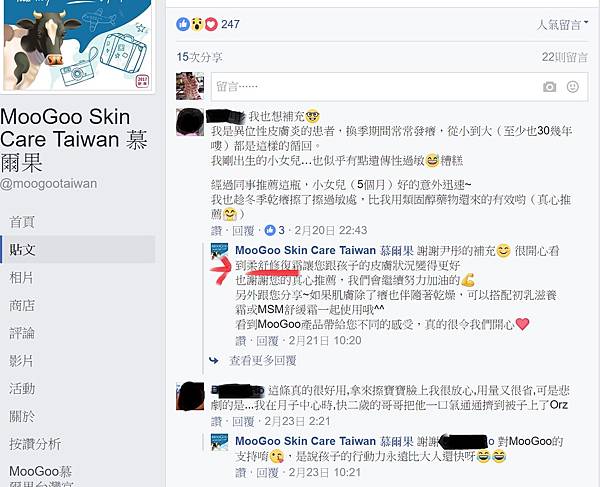Screen dimensions: 600x487
Task: Click the MooGoo page avatar beside the 2月21日 reply
Action: click(220, 251)
